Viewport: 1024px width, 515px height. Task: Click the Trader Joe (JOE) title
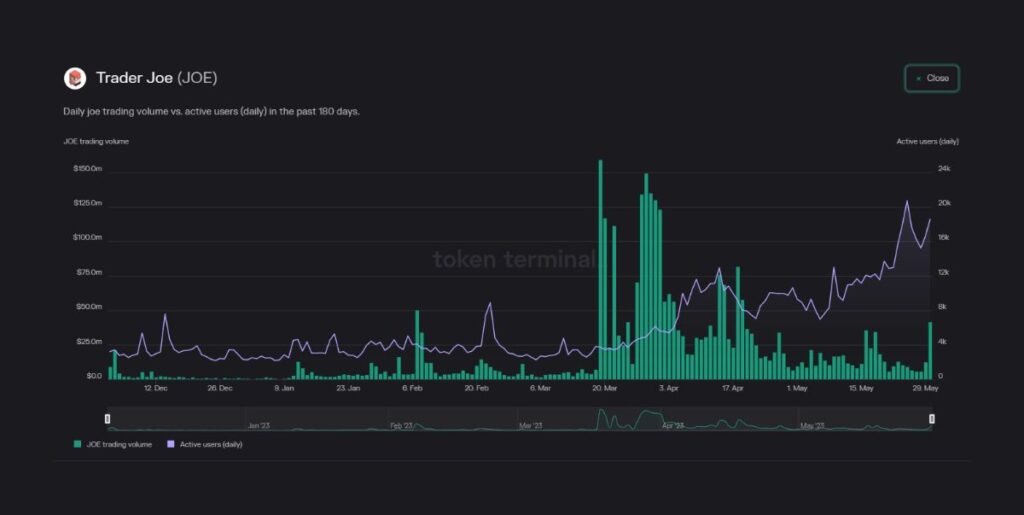156,78
